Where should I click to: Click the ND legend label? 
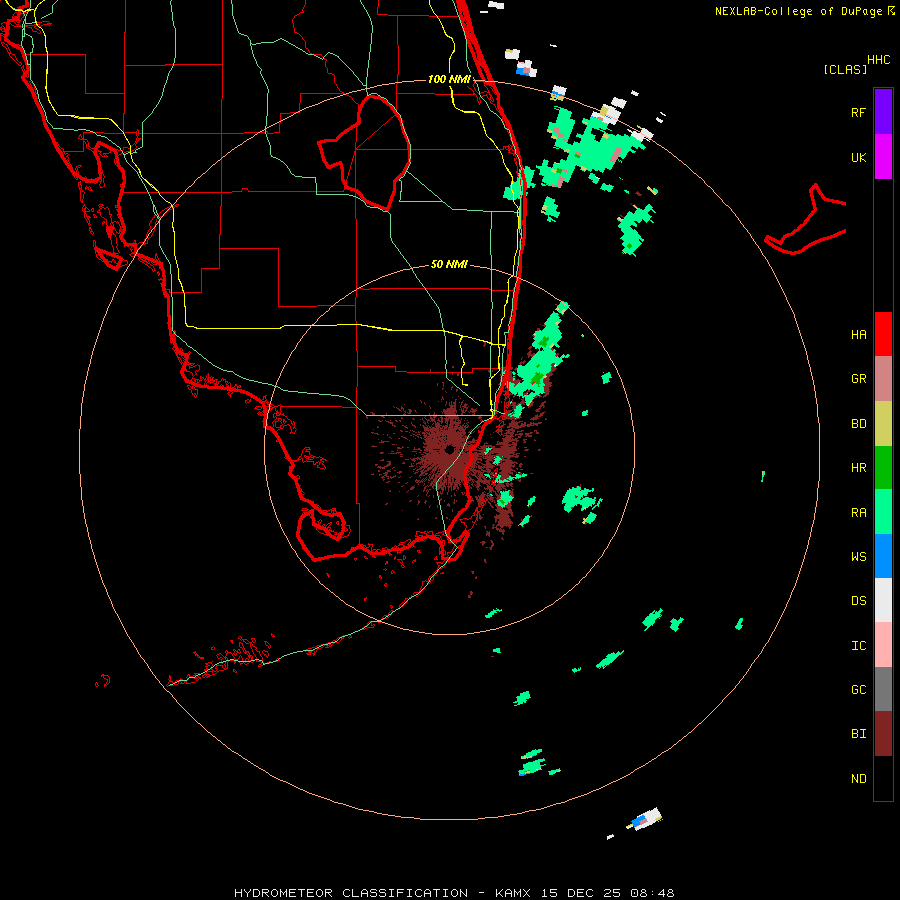pos(858,778)
